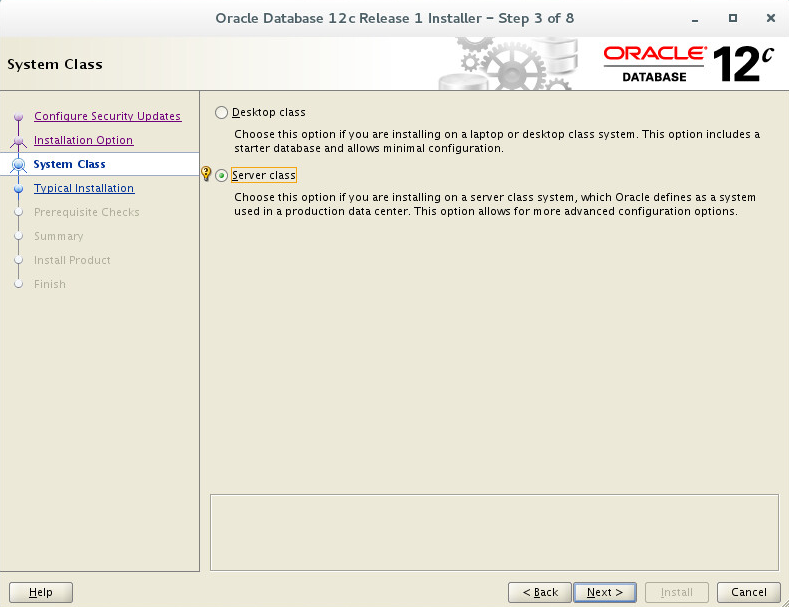Click the Finish step marker dot
The width and height of the screenshot is (789, 607).
[19, 284]
